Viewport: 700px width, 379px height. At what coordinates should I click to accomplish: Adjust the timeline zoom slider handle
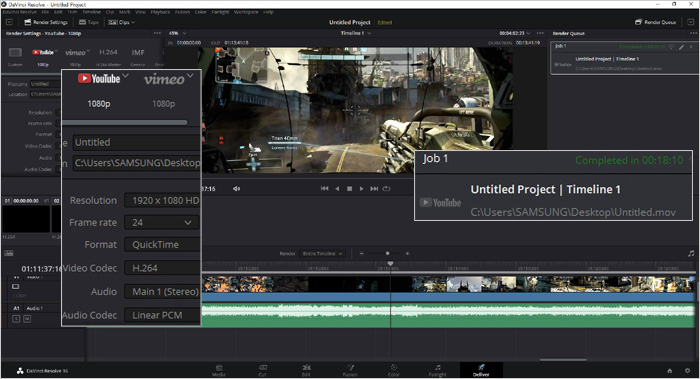(x=387, y=253)
